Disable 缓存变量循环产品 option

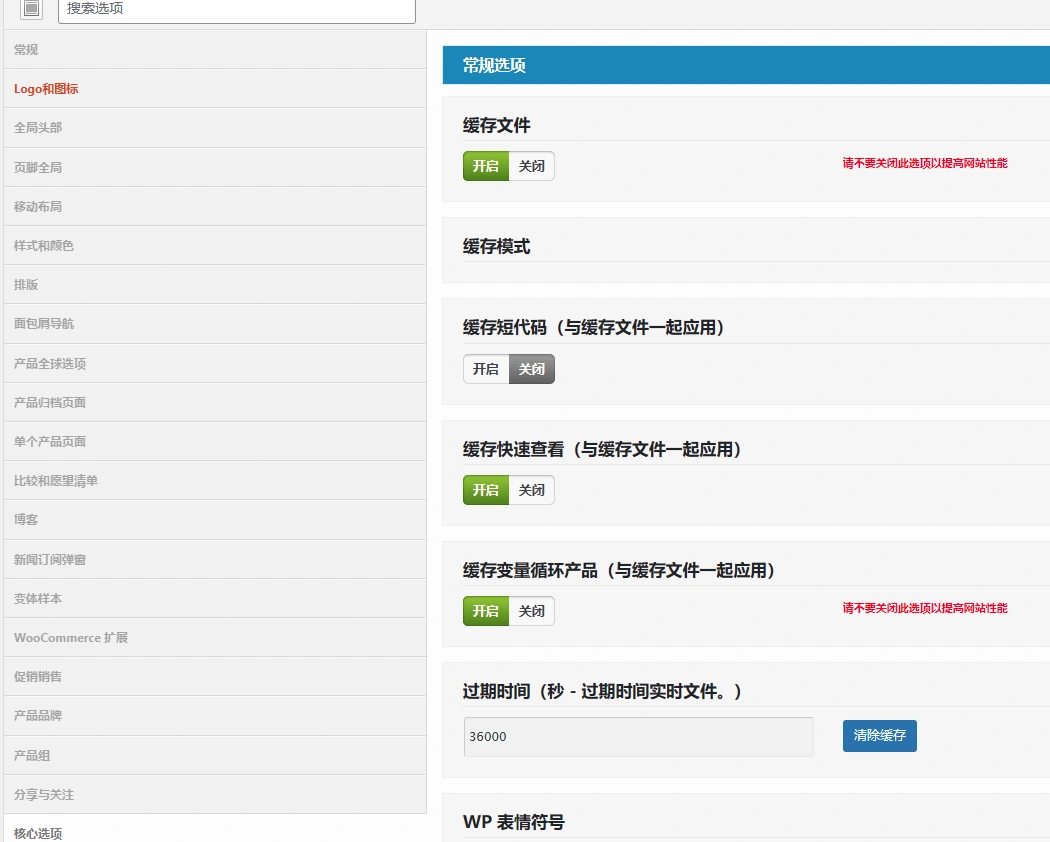(x=531, y=611)
